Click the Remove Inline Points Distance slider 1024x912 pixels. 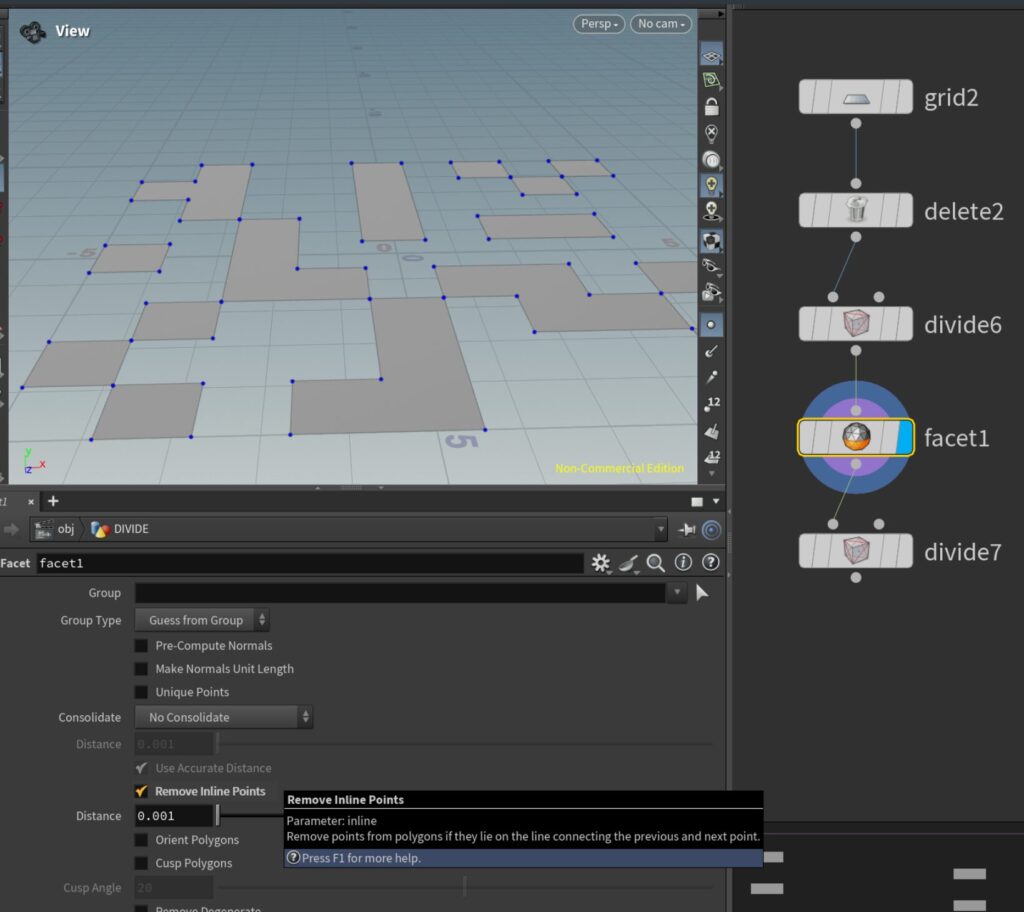click(217, 816)
